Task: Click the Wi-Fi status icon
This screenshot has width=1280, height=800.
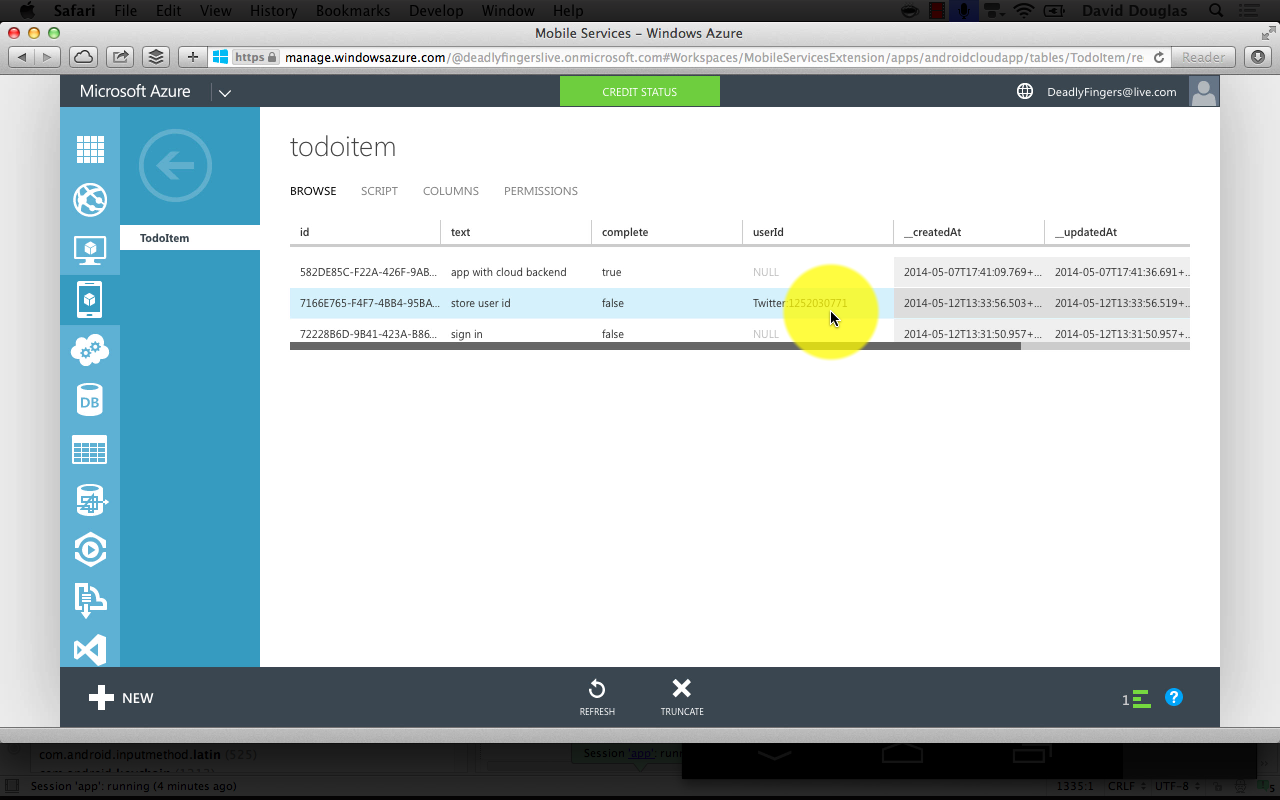Action: point(1023,11)
